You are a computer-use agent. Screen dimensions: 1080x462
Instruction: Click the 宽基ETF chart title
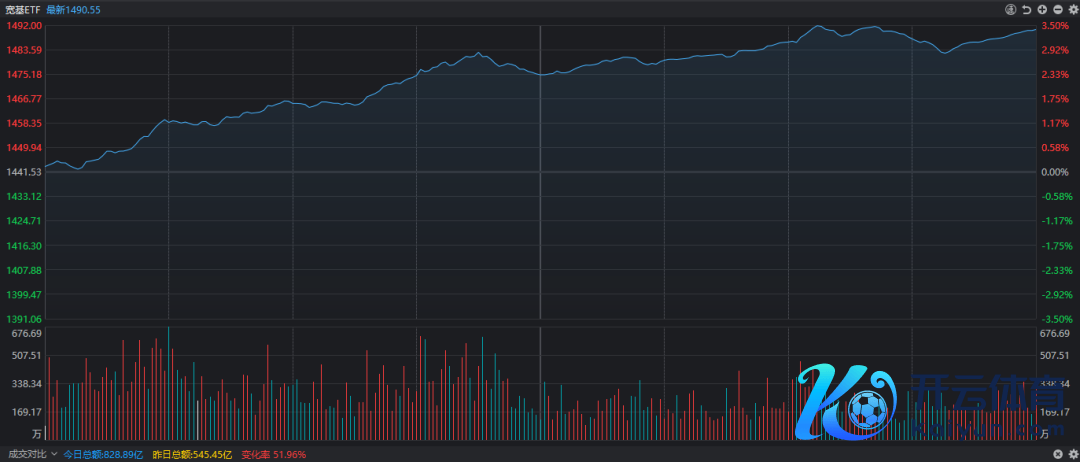pos(21,9)
